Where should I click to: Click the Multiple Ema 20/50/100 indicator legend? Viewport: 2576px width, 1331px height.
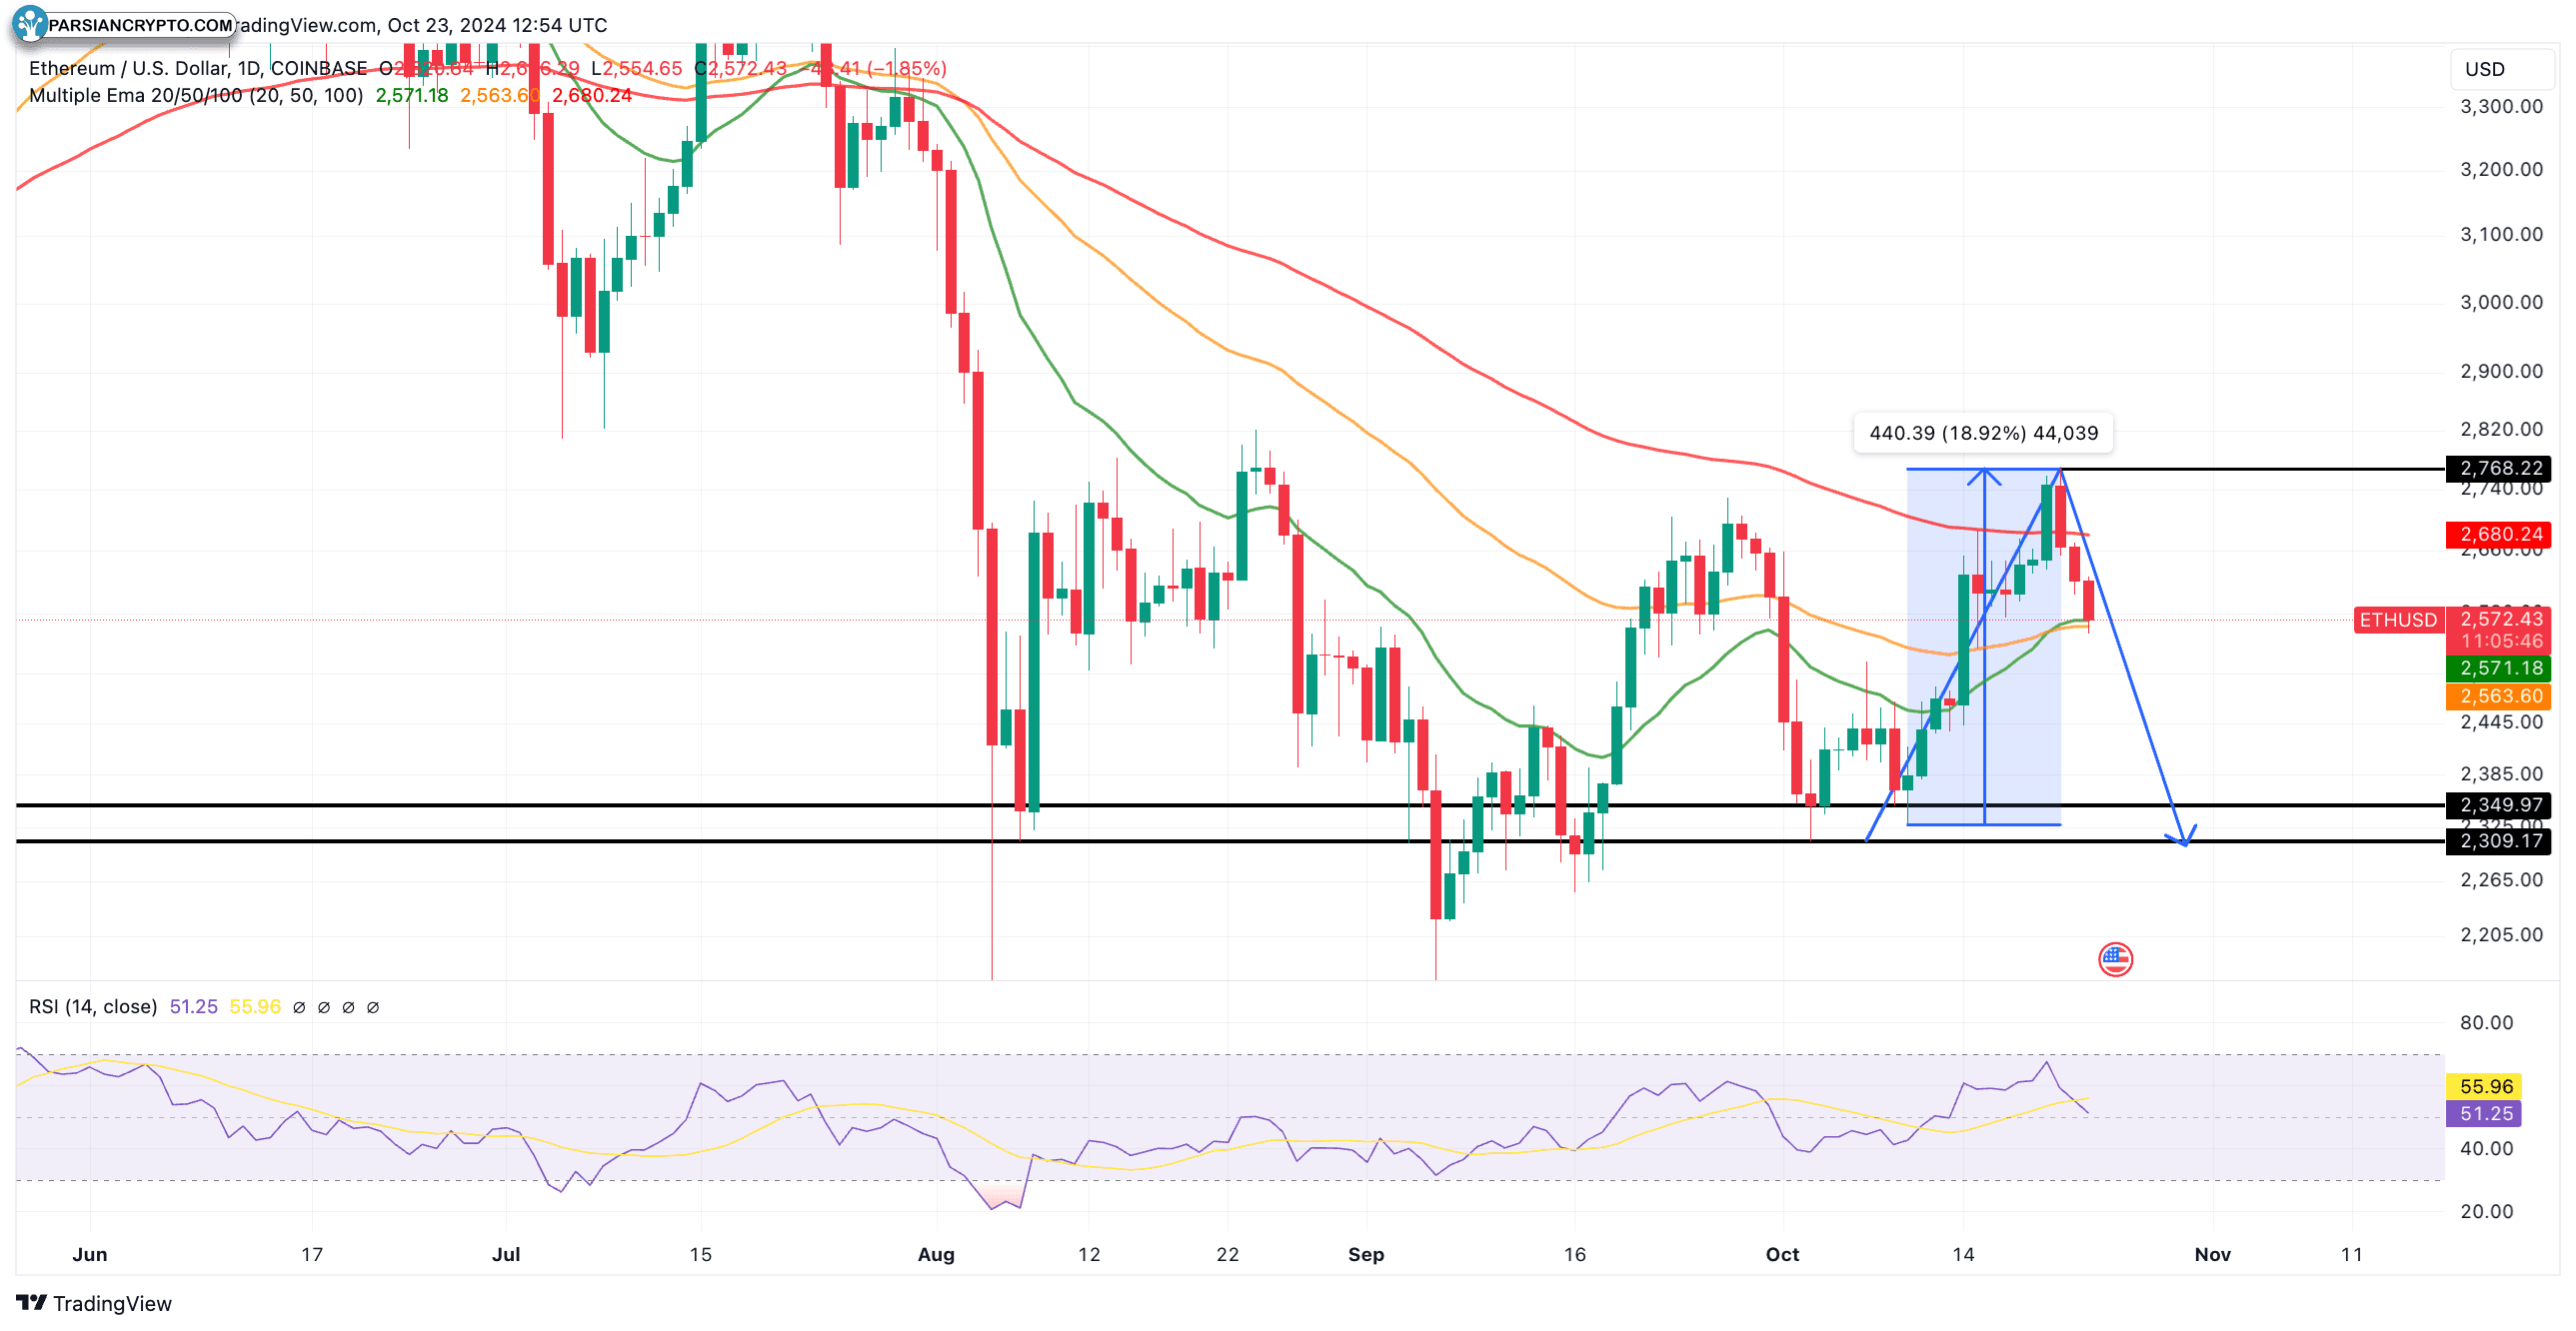pyautogui.click(x=196, y=95)
